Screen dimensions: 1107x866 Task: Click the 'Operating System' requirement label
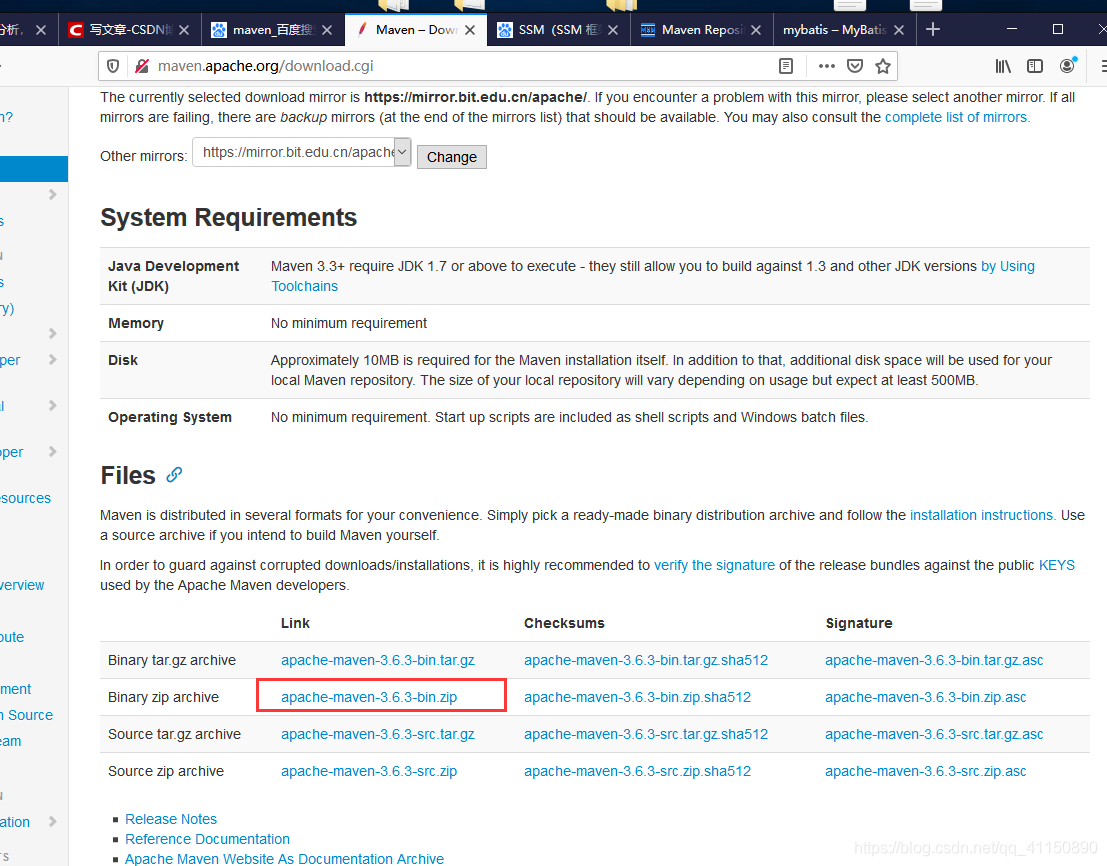click(169, 417)
